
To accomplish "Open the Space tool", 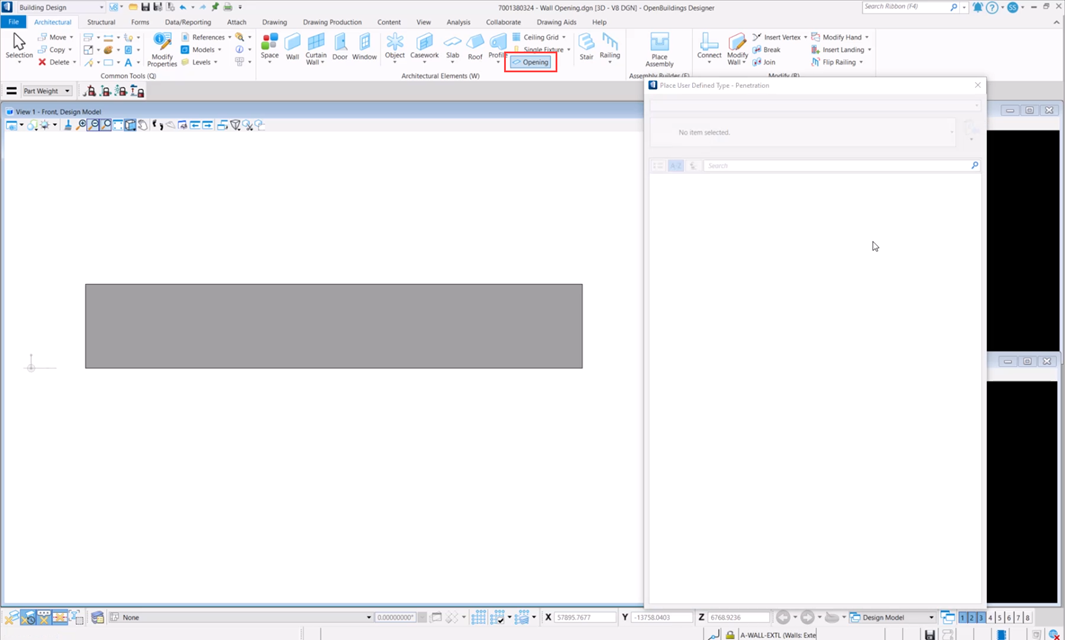I will click(270, 48).
